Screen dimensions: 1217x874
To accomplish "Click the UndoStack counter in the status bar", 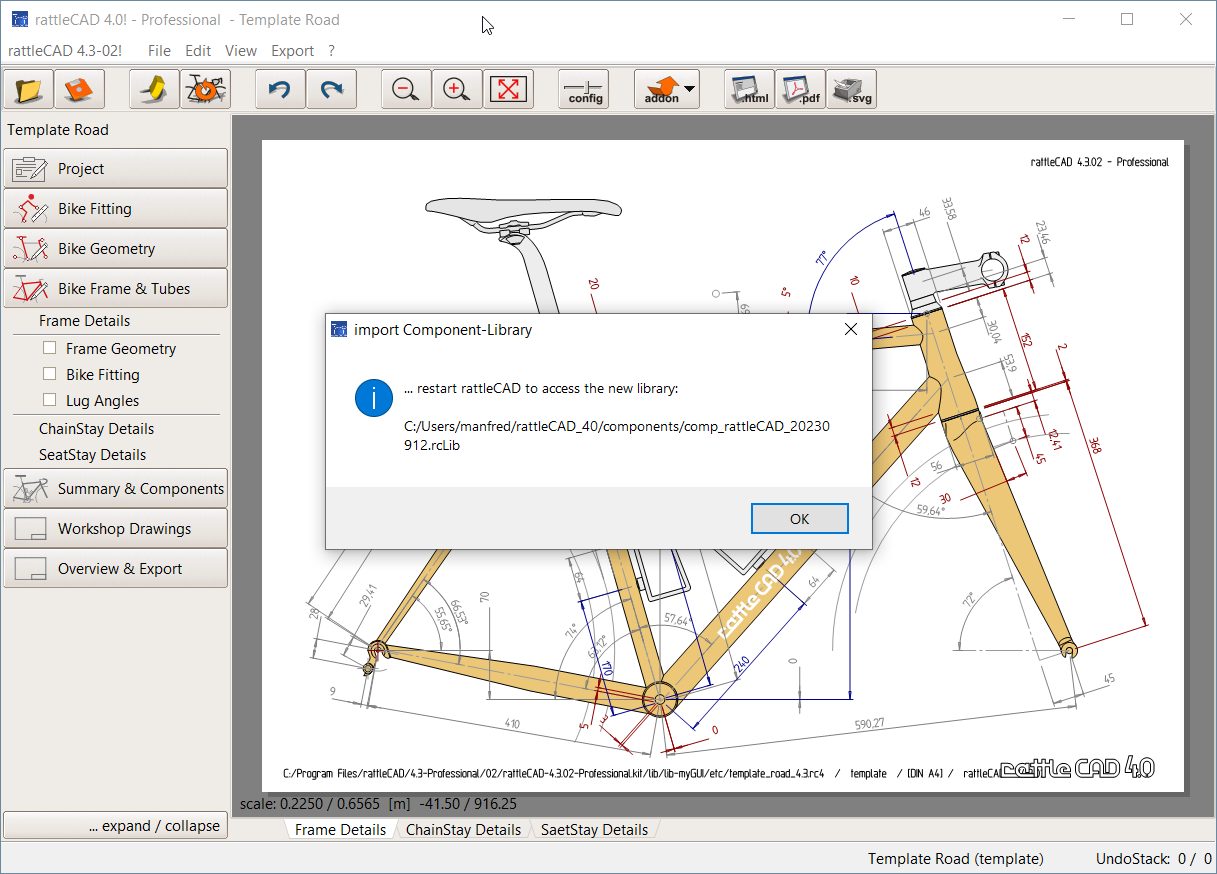I will (1154, 858).
